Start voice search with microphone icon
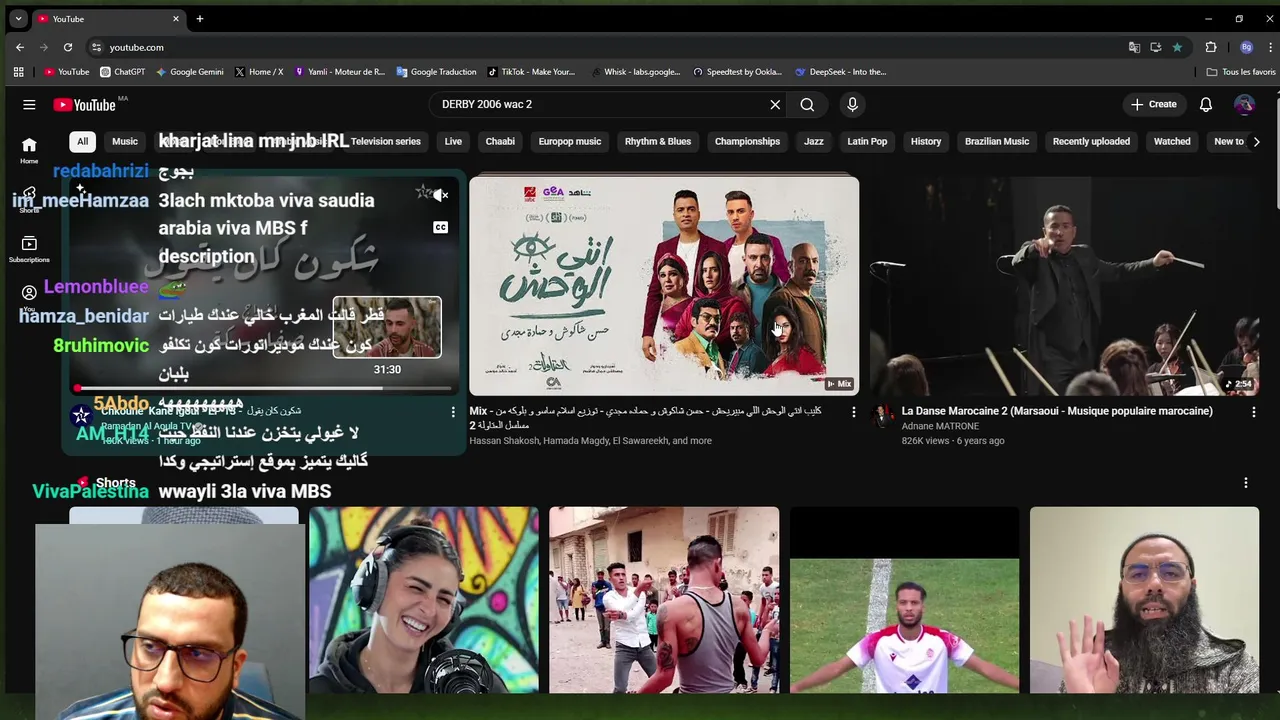 (852, 104)
